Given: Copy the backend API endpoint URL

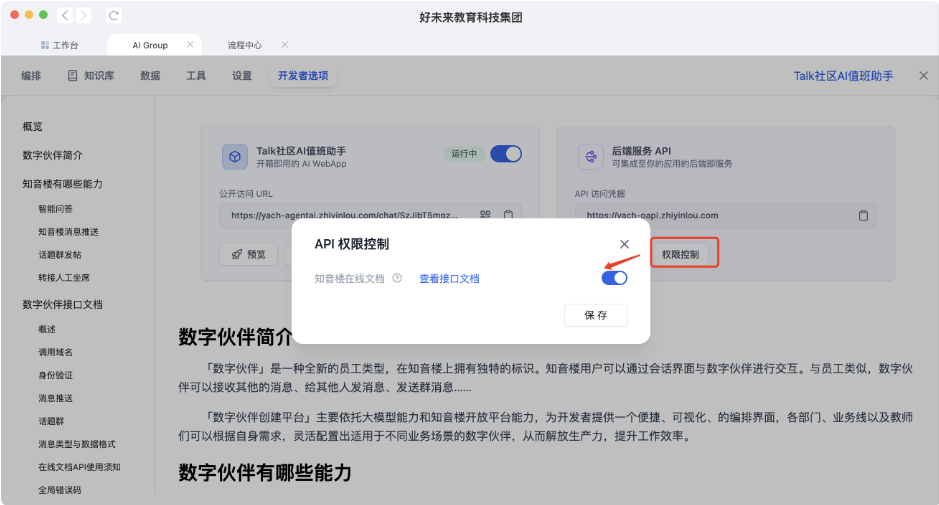Looking at the screenshot, I should [x=863, y=215].
